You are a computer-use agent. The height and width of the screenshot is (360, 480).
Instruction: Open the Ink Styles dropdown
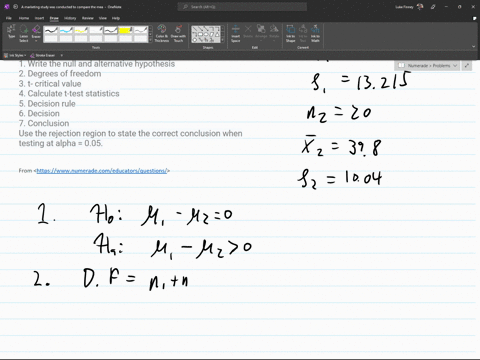(x=15, y=55)
